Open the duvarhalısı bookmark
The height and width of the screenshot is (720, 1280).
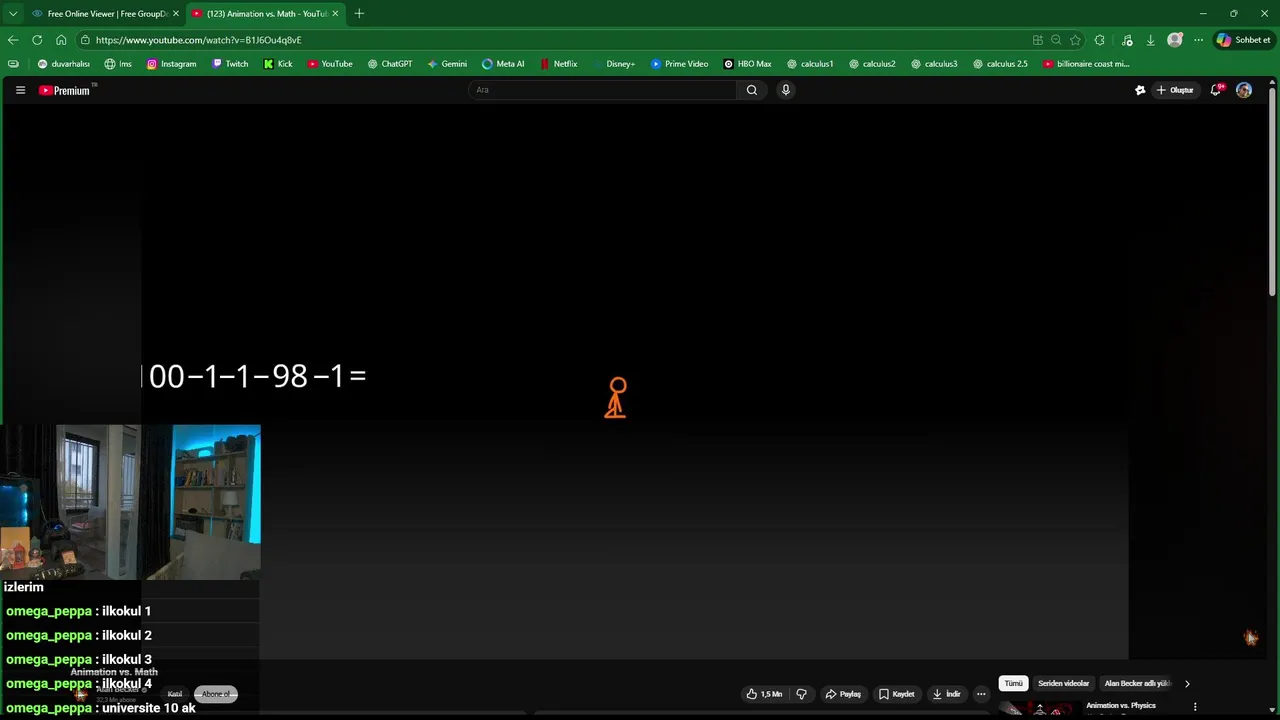click(x=64, y=64)
